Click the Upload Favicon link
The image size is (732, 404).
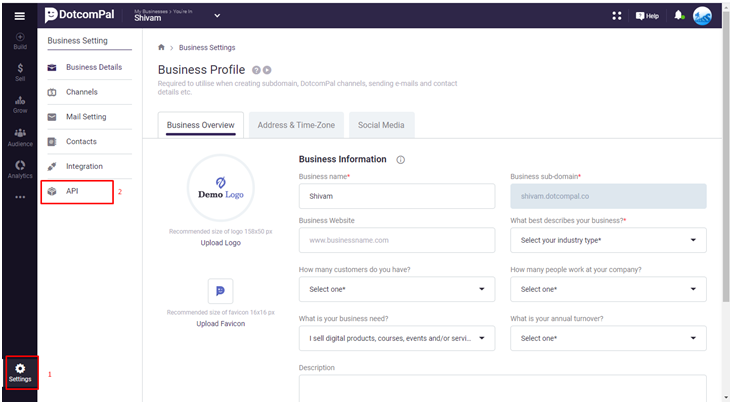221,324
